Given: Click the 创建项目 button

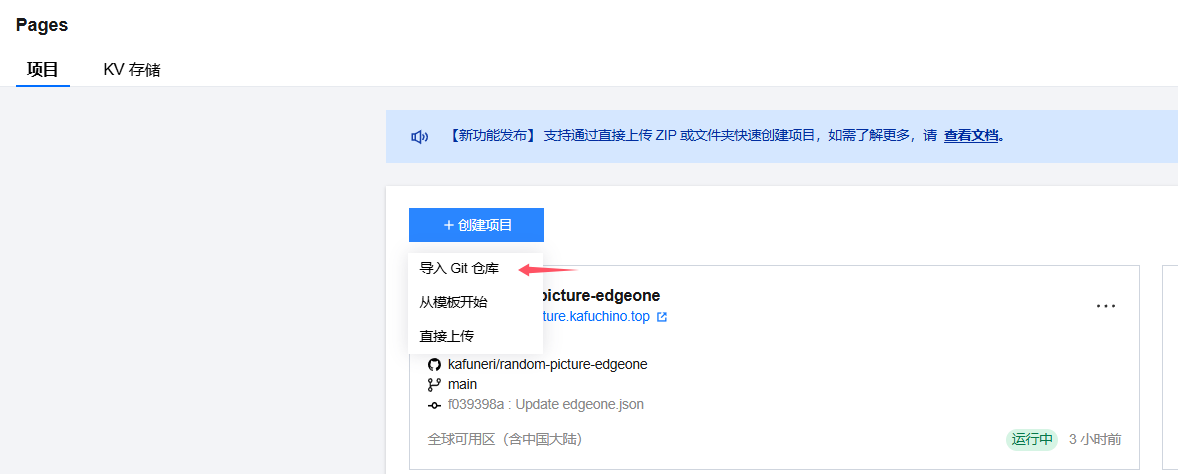Looking at the screenshot, I should pyautogui.click(x=476, y=225).
